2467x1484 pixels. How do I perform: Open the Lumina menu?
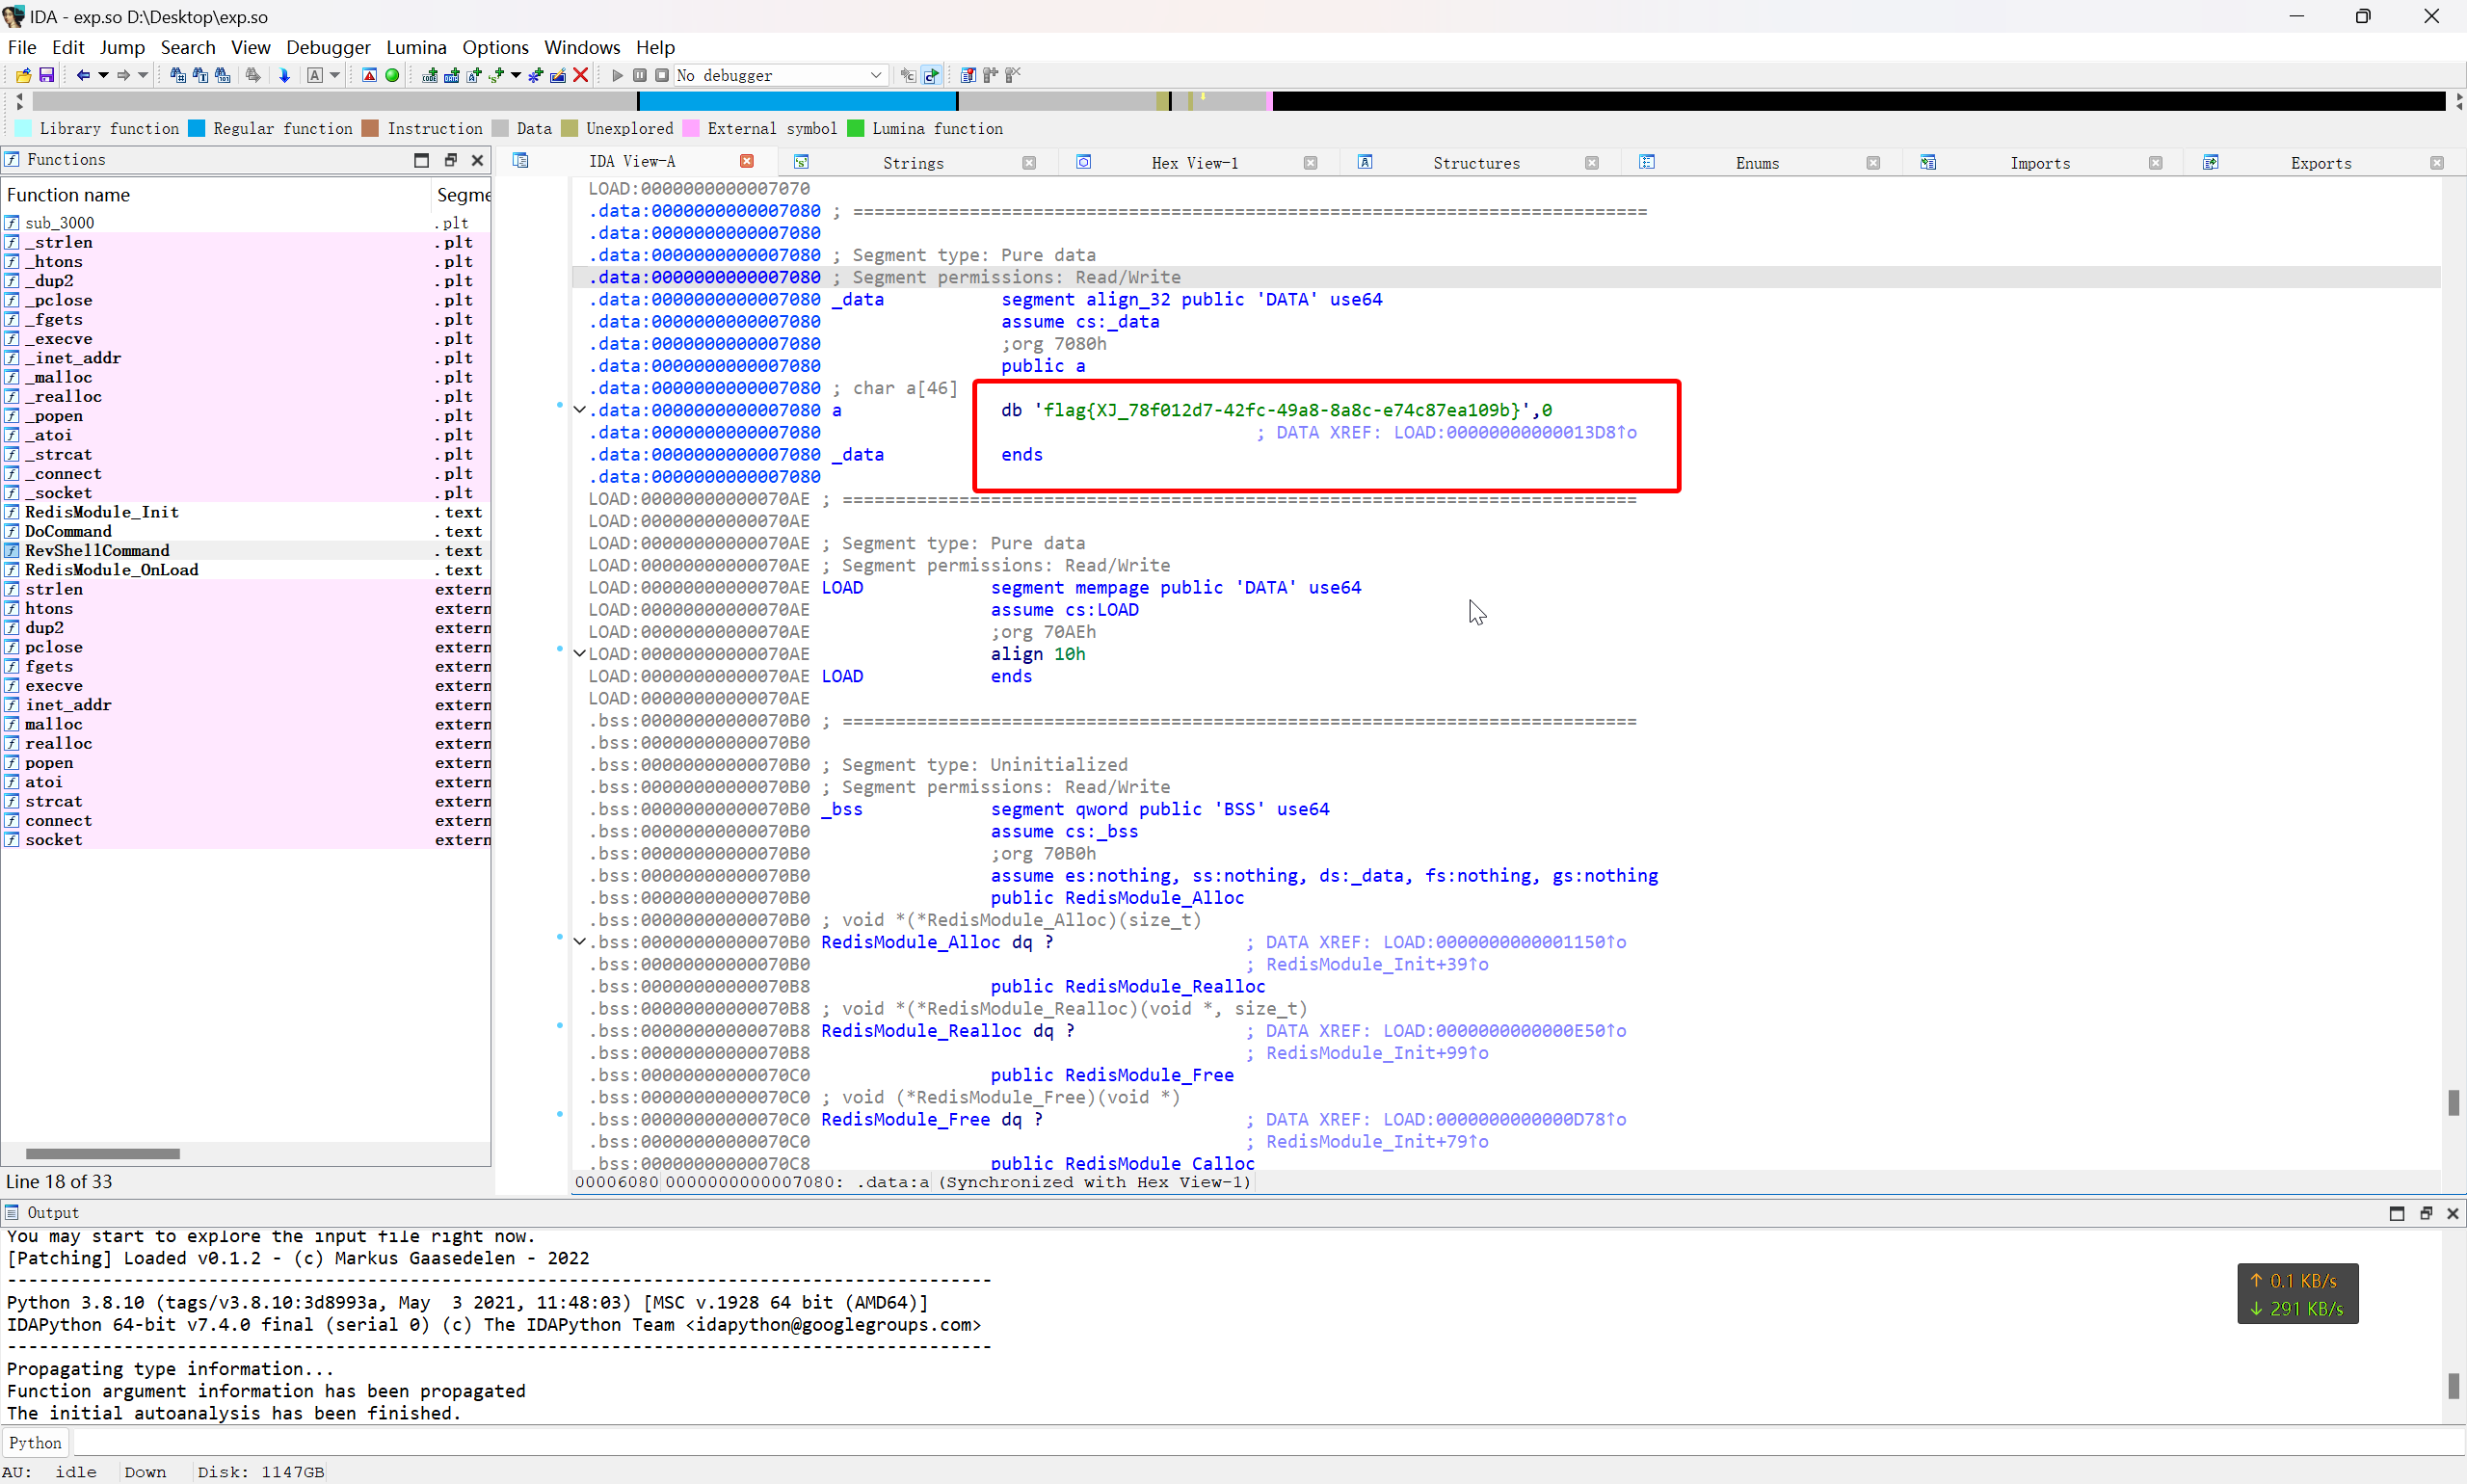point(416,47)
